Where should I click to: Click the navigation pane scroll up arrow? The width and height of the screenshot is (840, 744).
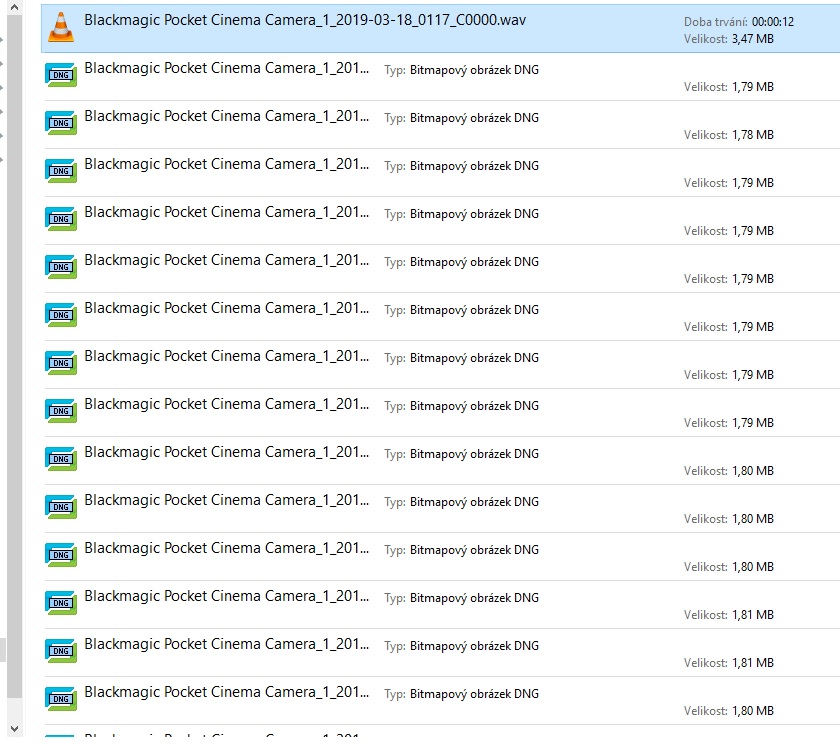point(14,8)
